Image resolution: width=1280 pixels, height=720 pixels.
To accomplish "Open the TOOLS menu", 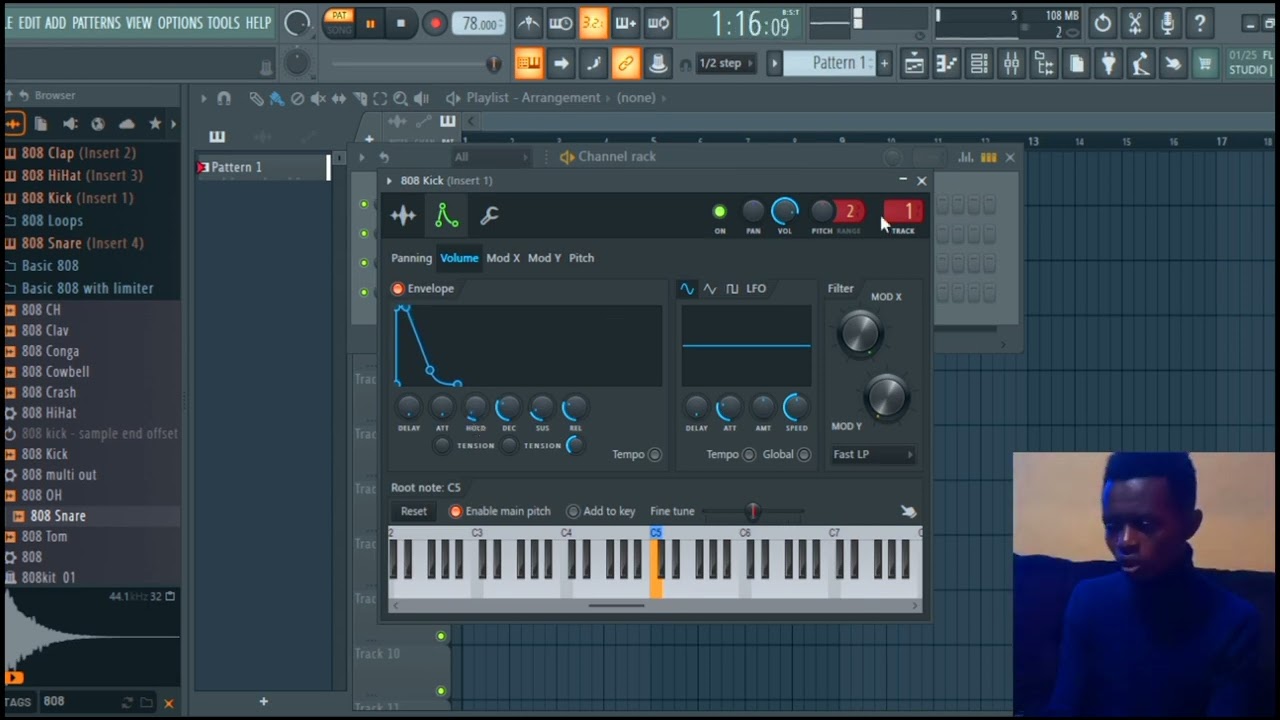I will (x=223, y=23).
